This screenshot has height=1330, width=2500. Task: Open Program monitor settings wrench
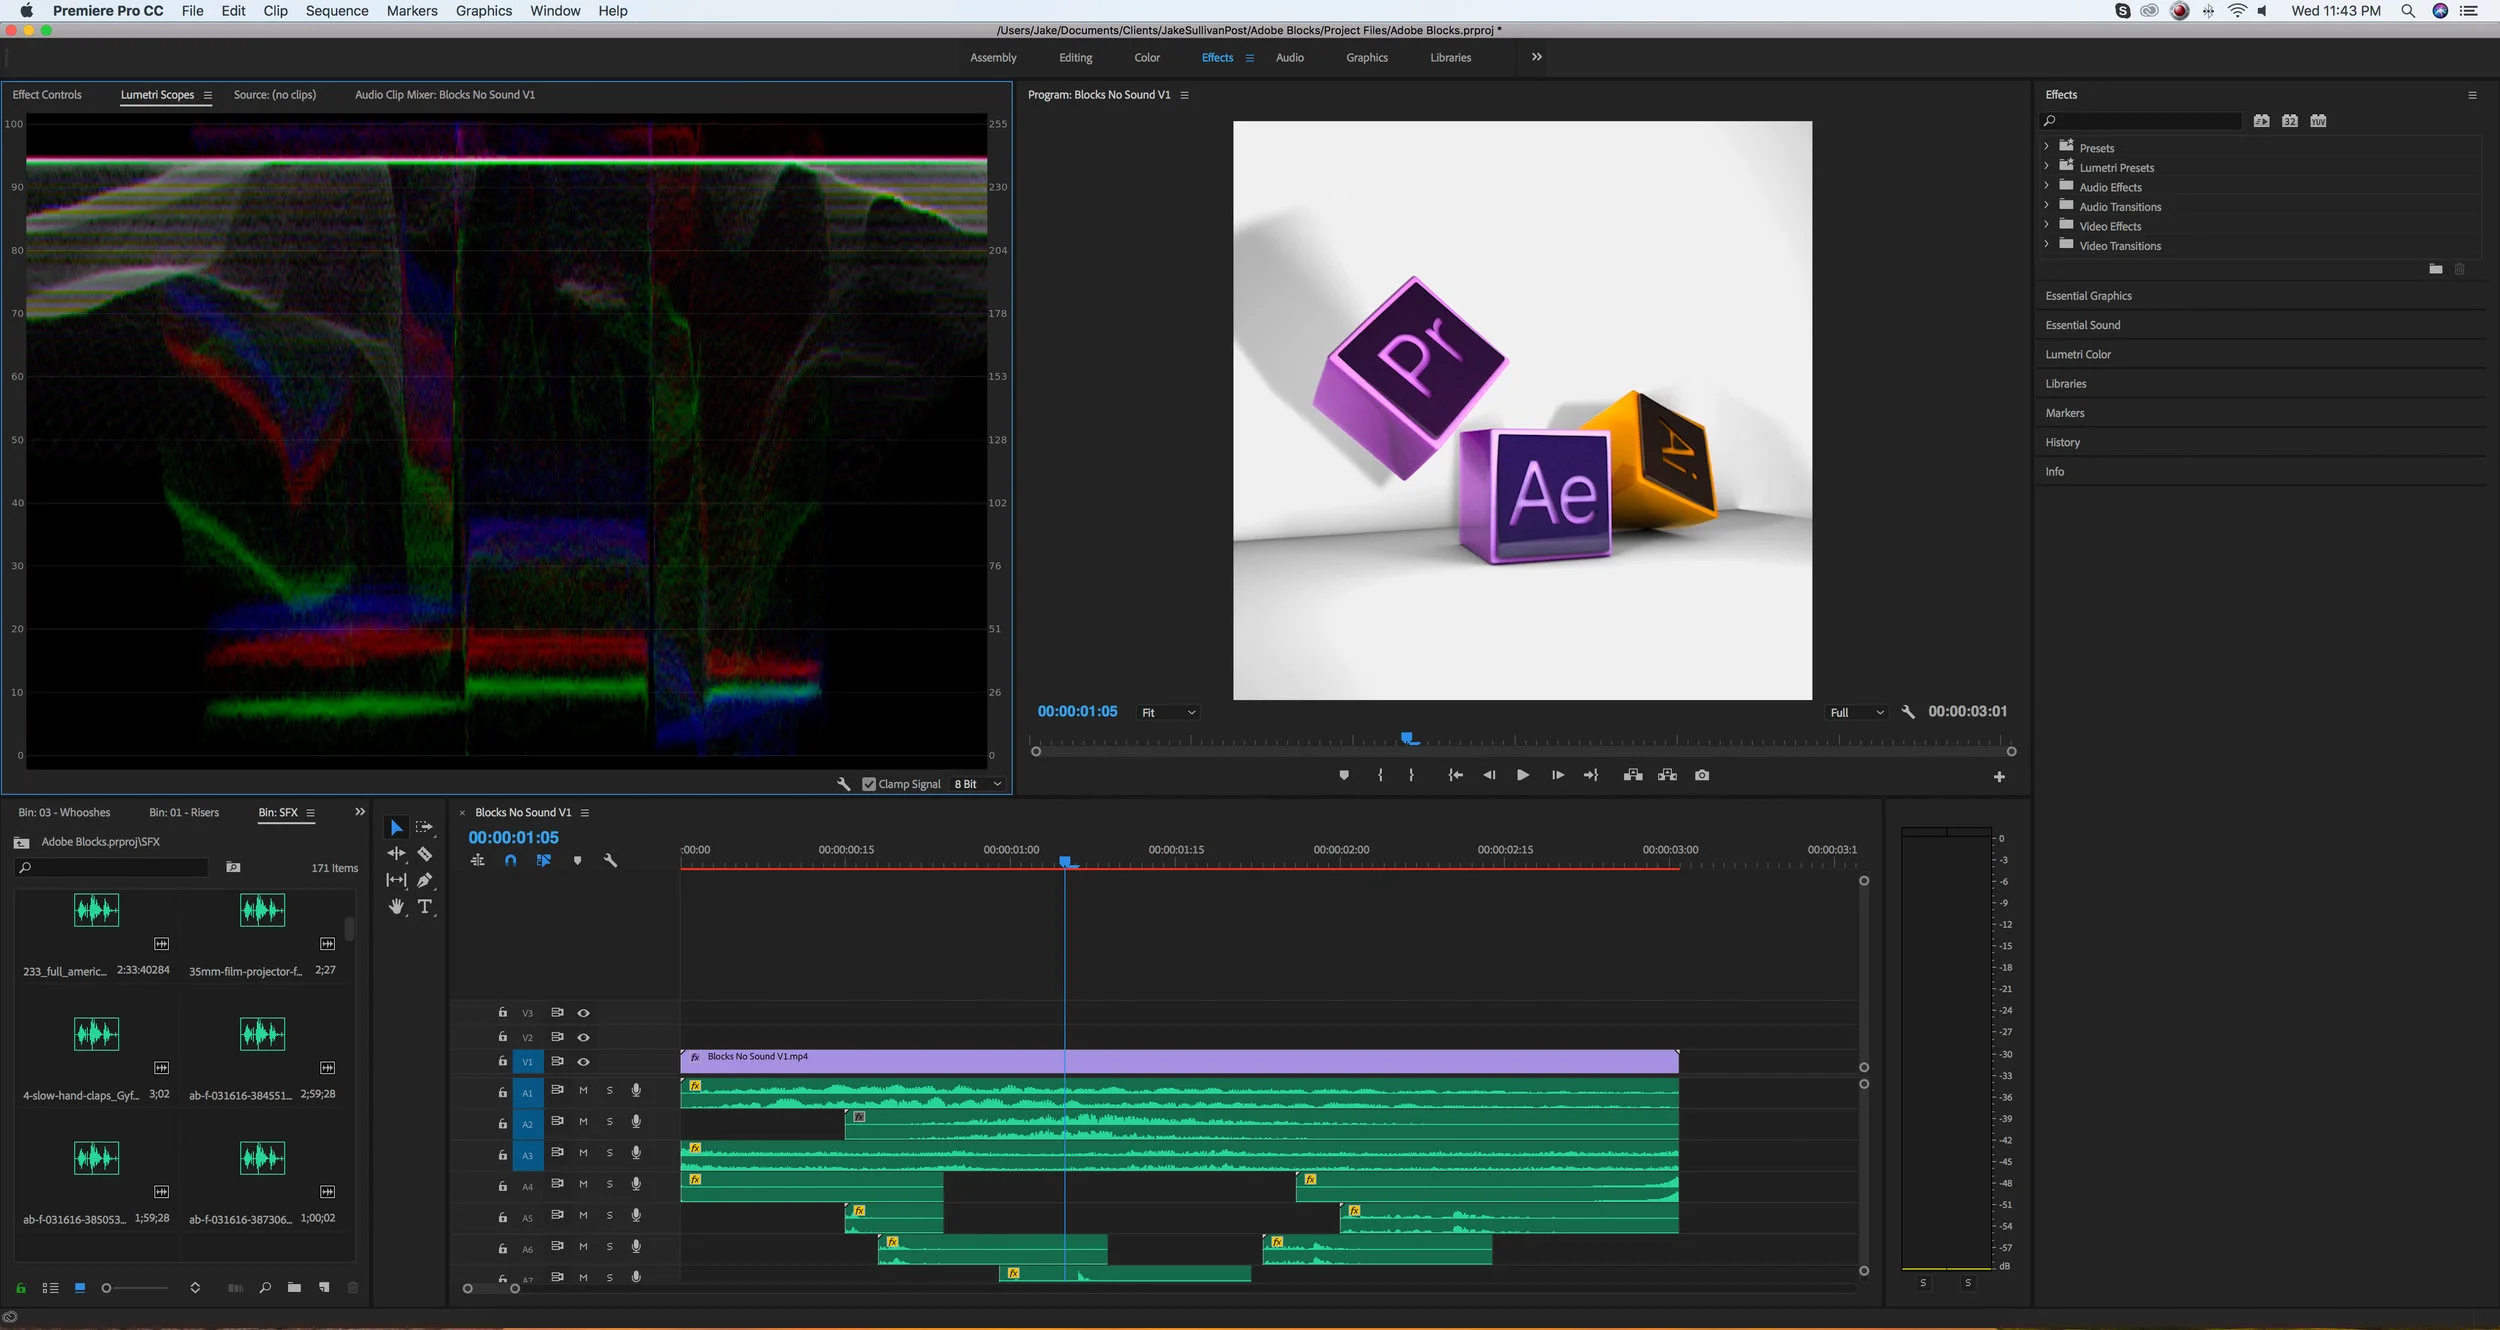[1908, 712]
